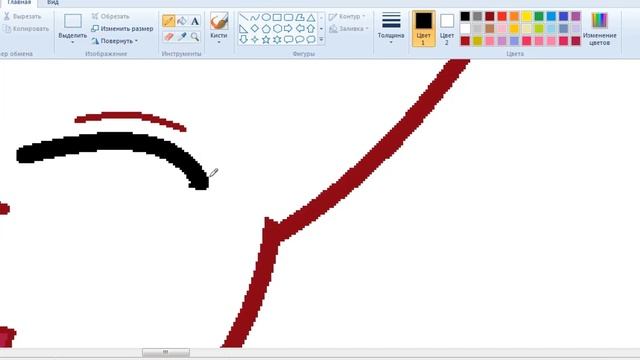Click the horizontal scrollbar thumb
The image size is (640, 360).
(x=166, y=352)
